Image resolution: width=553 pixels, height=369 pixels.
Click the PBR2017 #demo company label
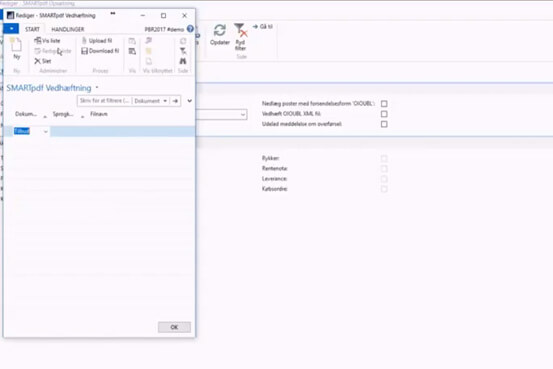coord(164,29)
